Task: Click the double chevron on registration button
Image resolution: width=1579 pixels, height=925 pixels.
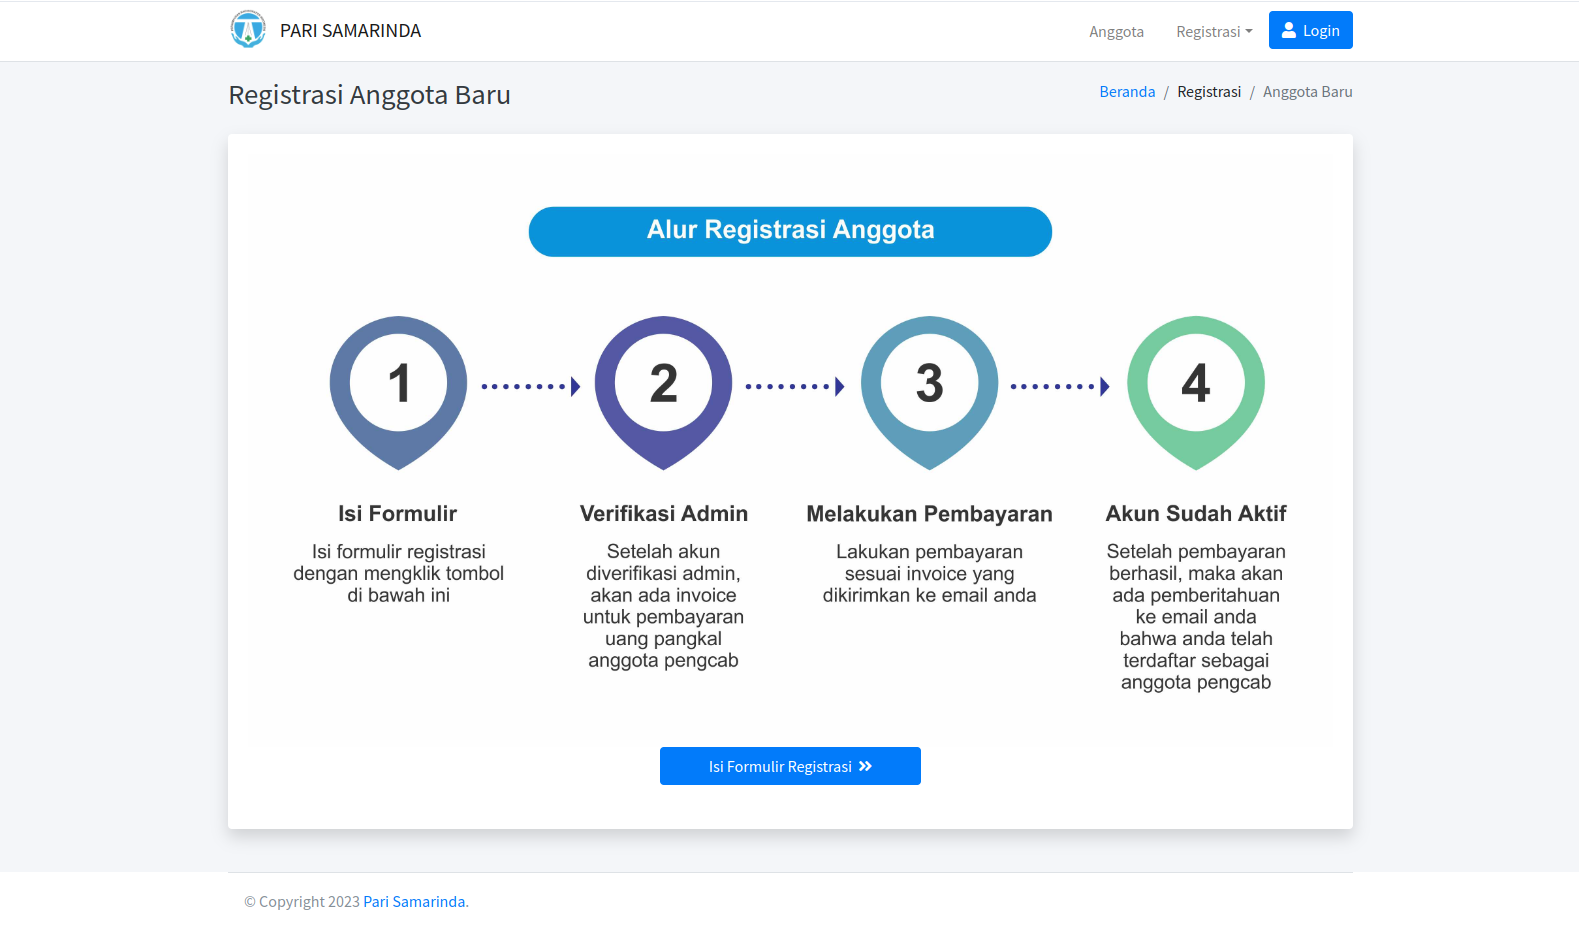Action: 866,766
